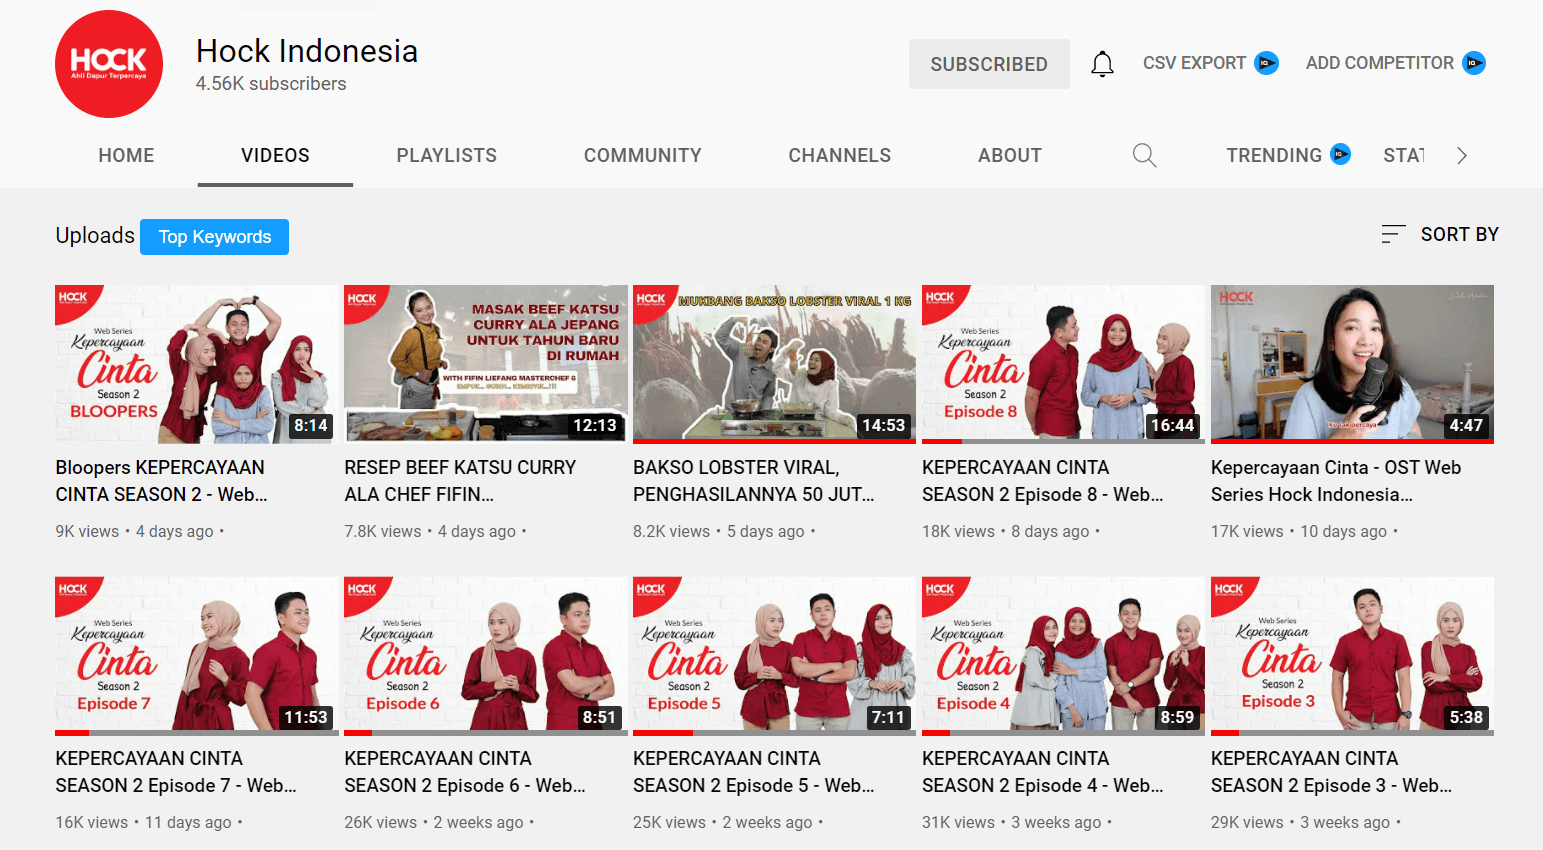Viewport: 1543px width, 850px height.
Task: Open channel search magnifier icon
Action: (1144, 155)
